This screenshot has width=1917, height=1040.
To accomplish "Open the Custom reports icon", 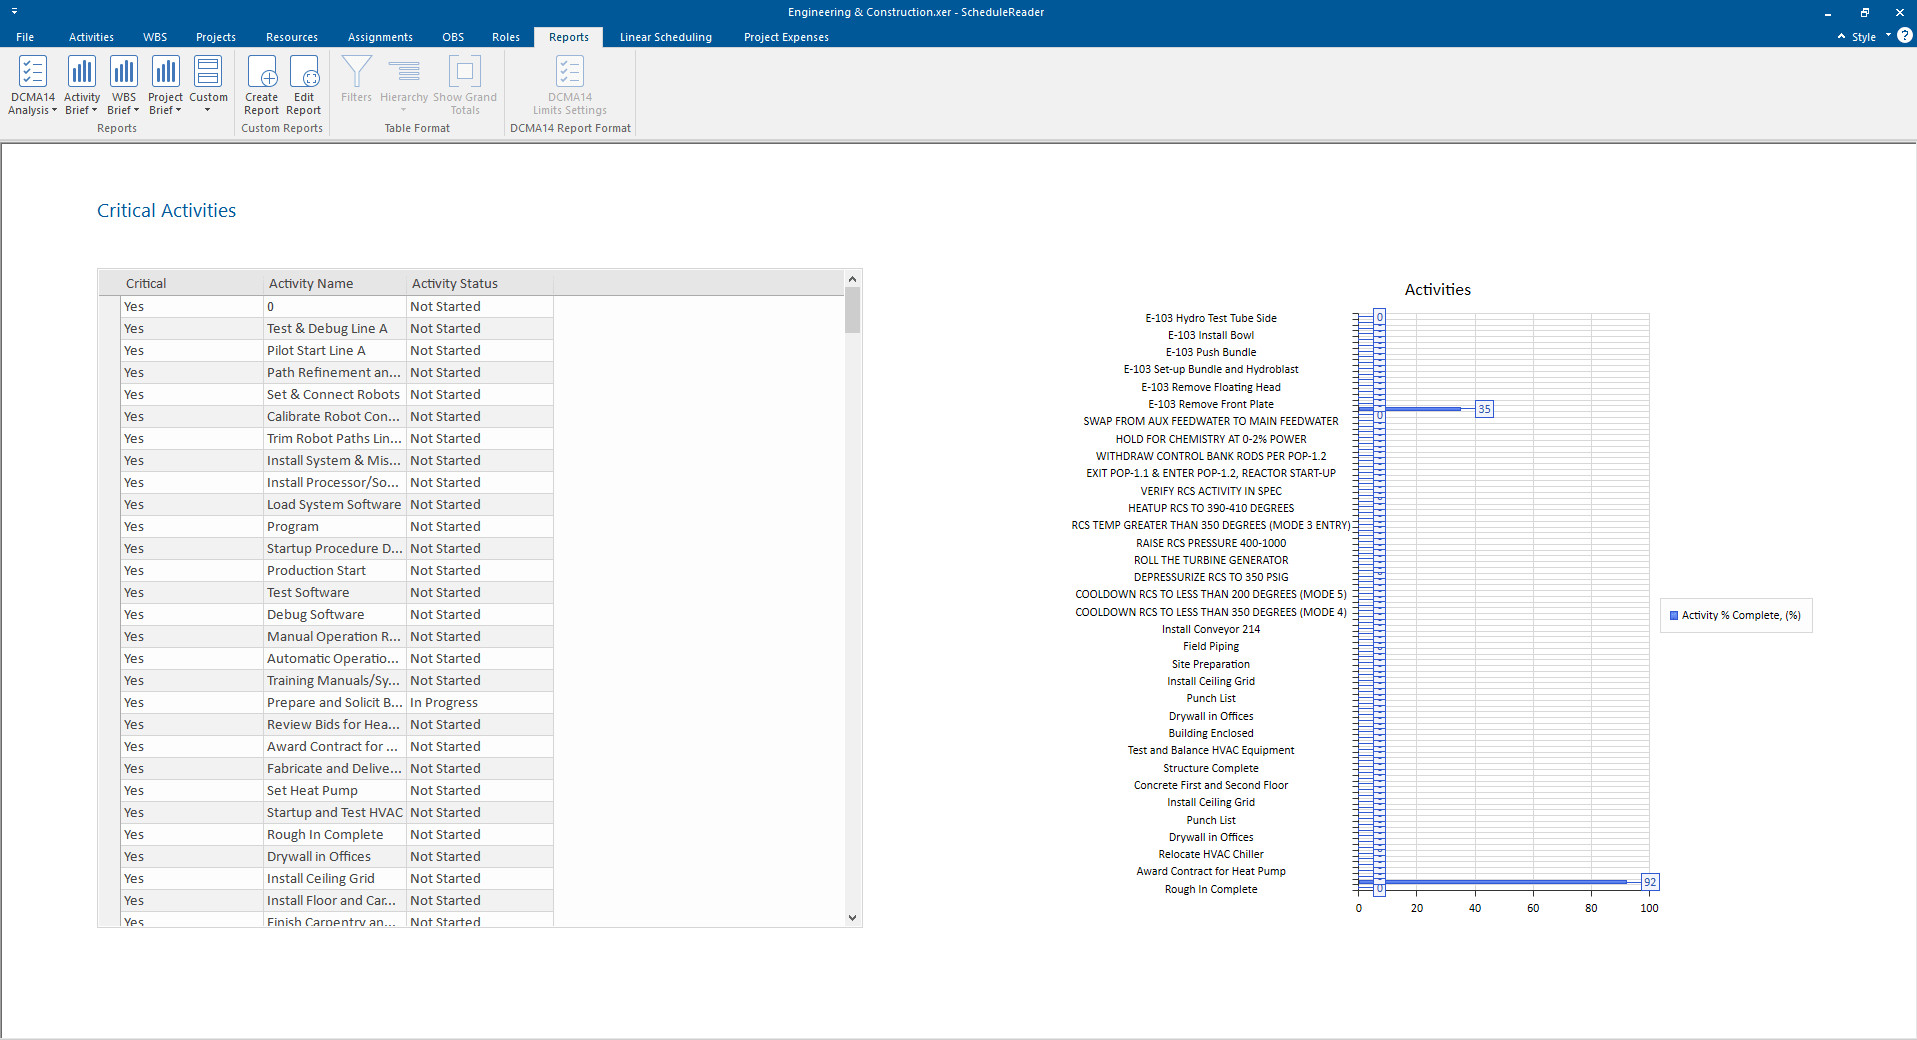I will [208, 72].
